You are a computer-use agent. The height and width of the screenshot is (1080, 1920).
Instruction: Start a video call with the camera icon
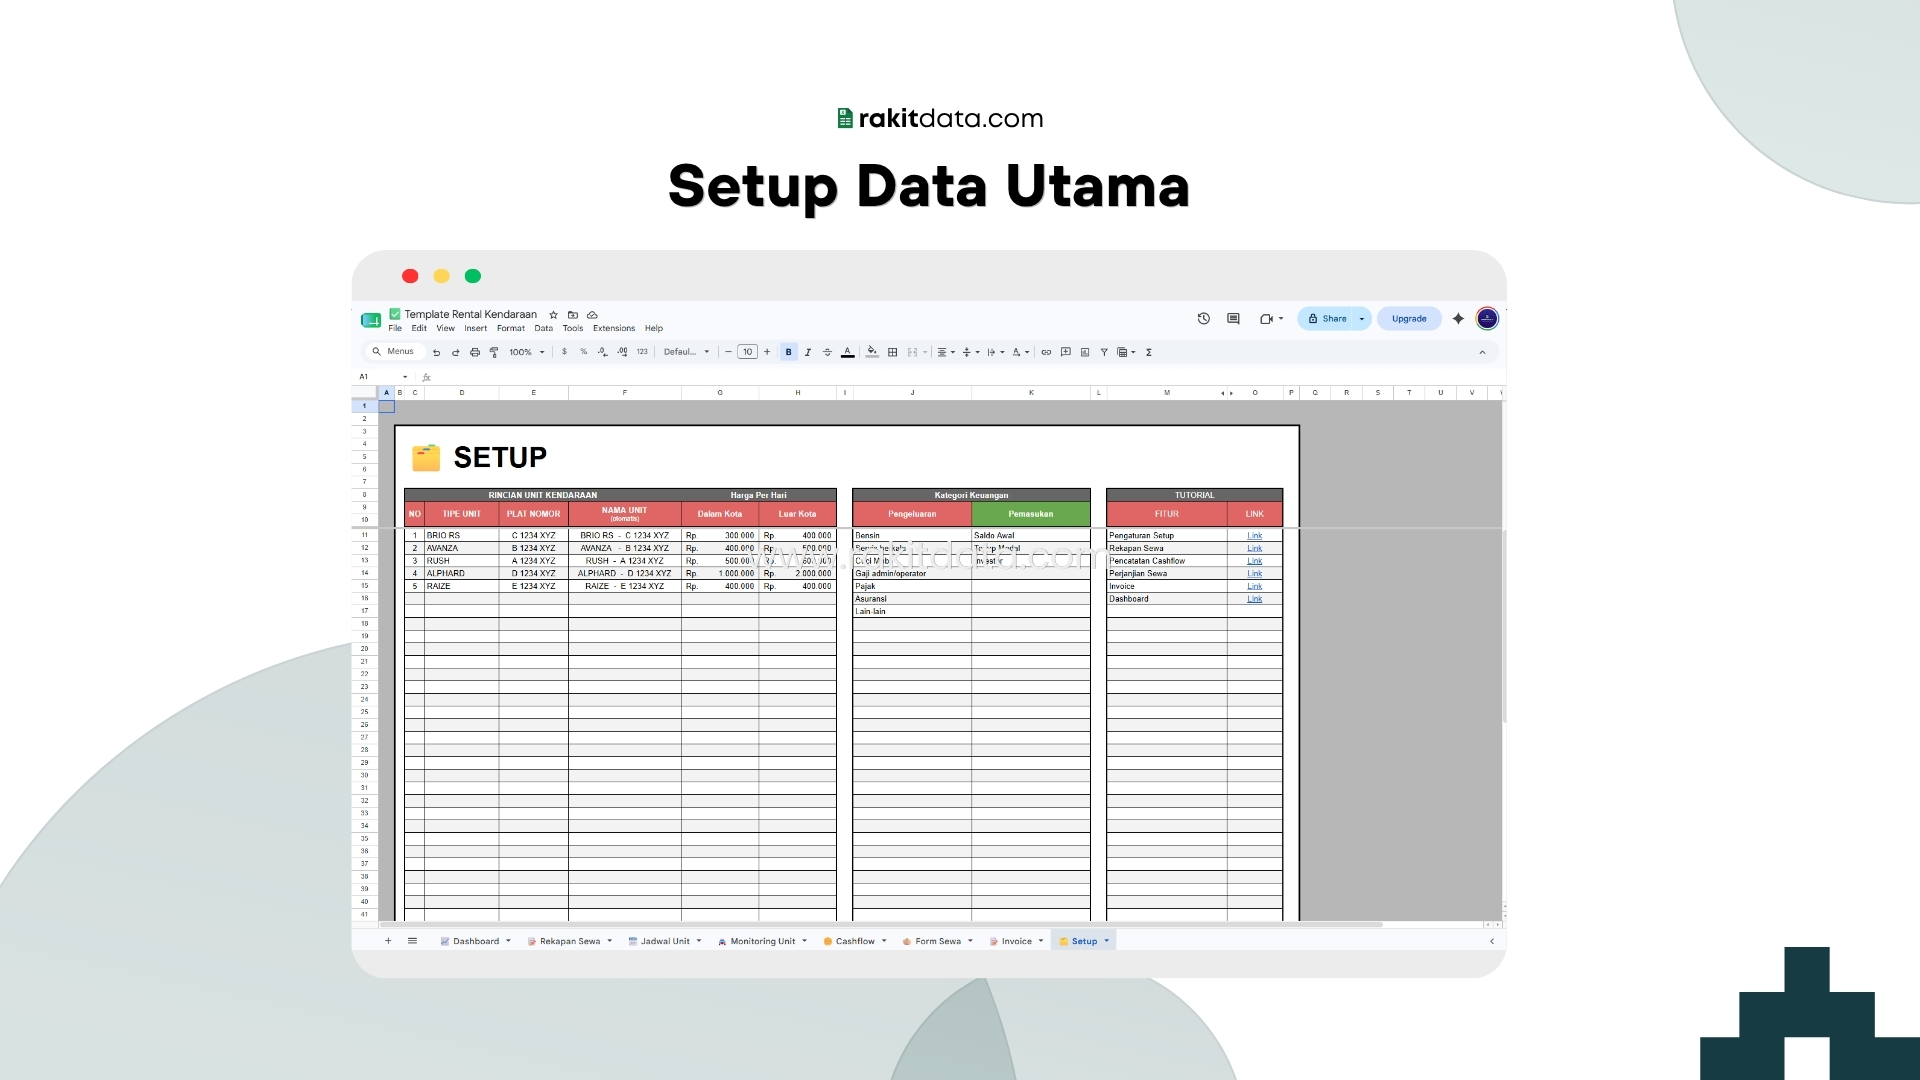1267,319
